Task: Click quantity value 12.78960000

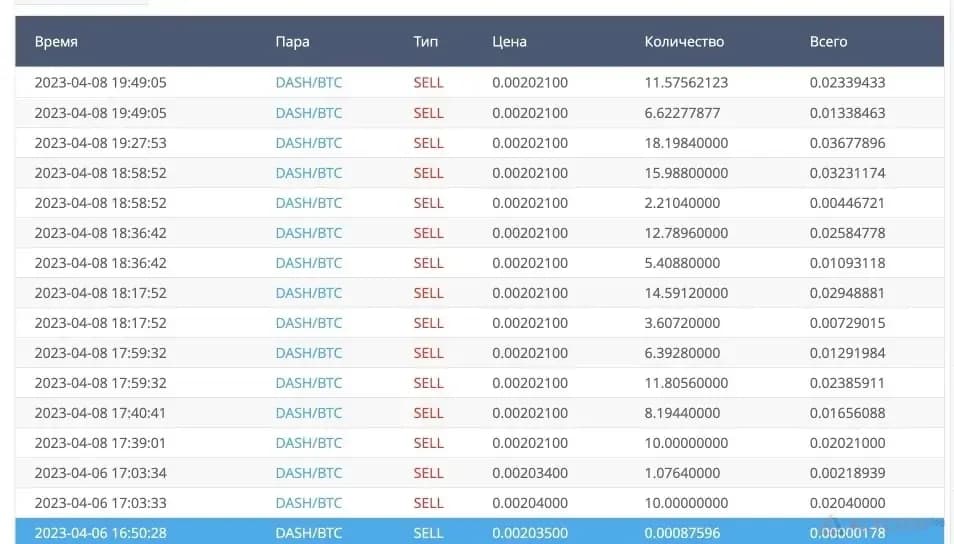Action: (x=686, y=233)
